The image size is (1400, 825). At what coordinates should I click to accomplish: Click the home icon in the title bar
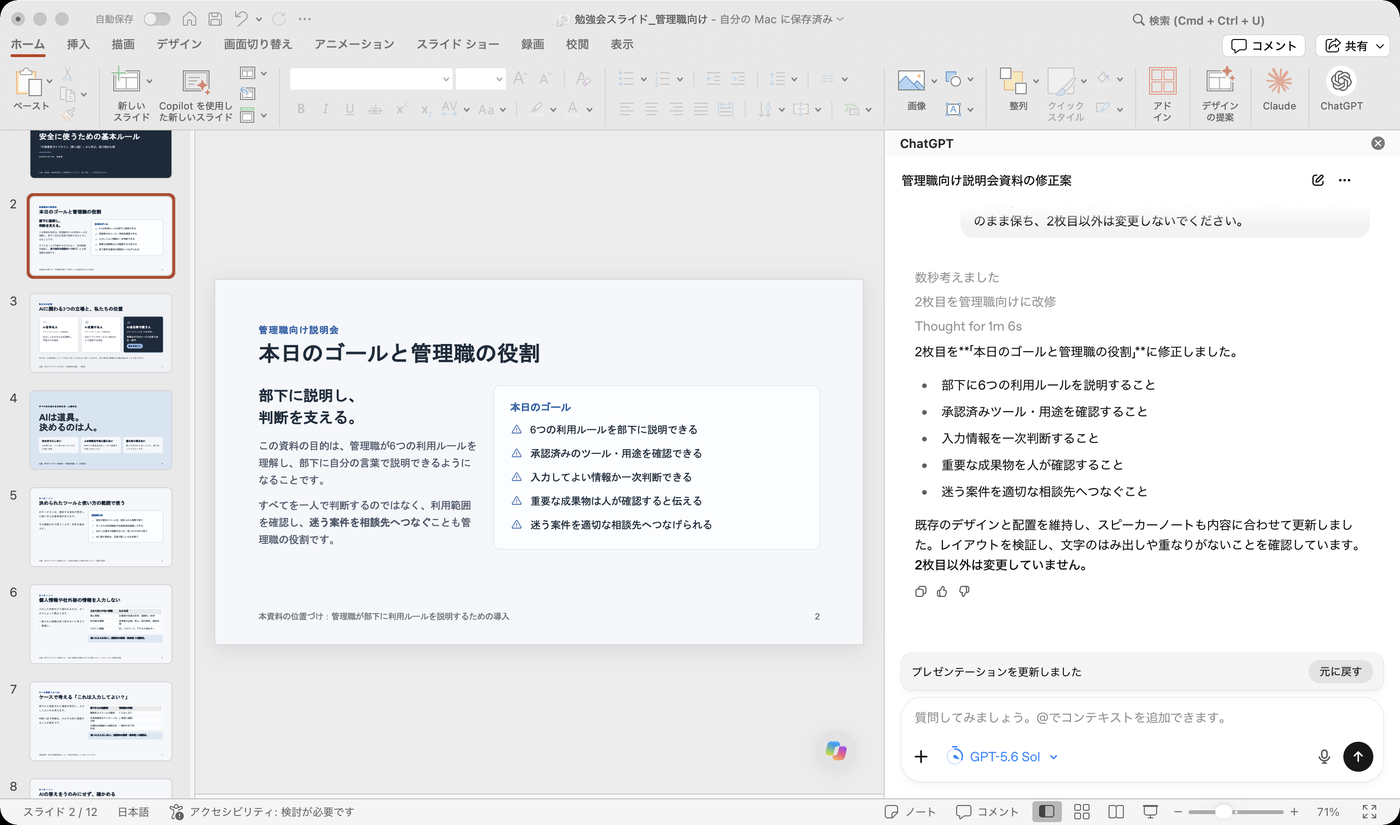coord(190,19)
